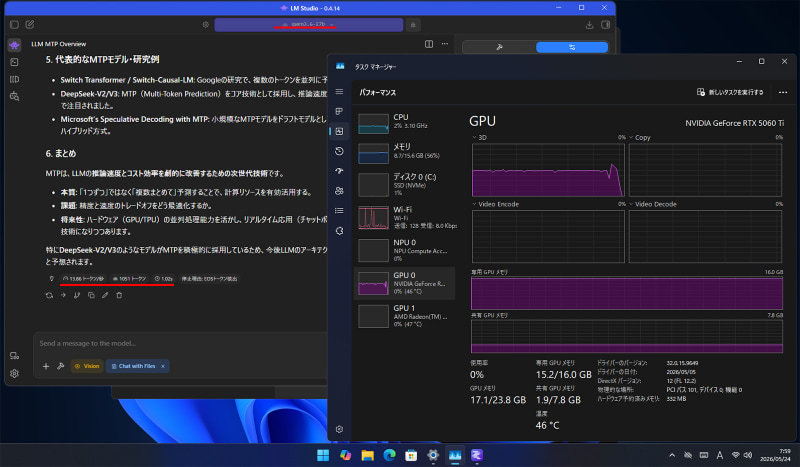Toggle the Vision badge in the message box

(x=87, y=366)
